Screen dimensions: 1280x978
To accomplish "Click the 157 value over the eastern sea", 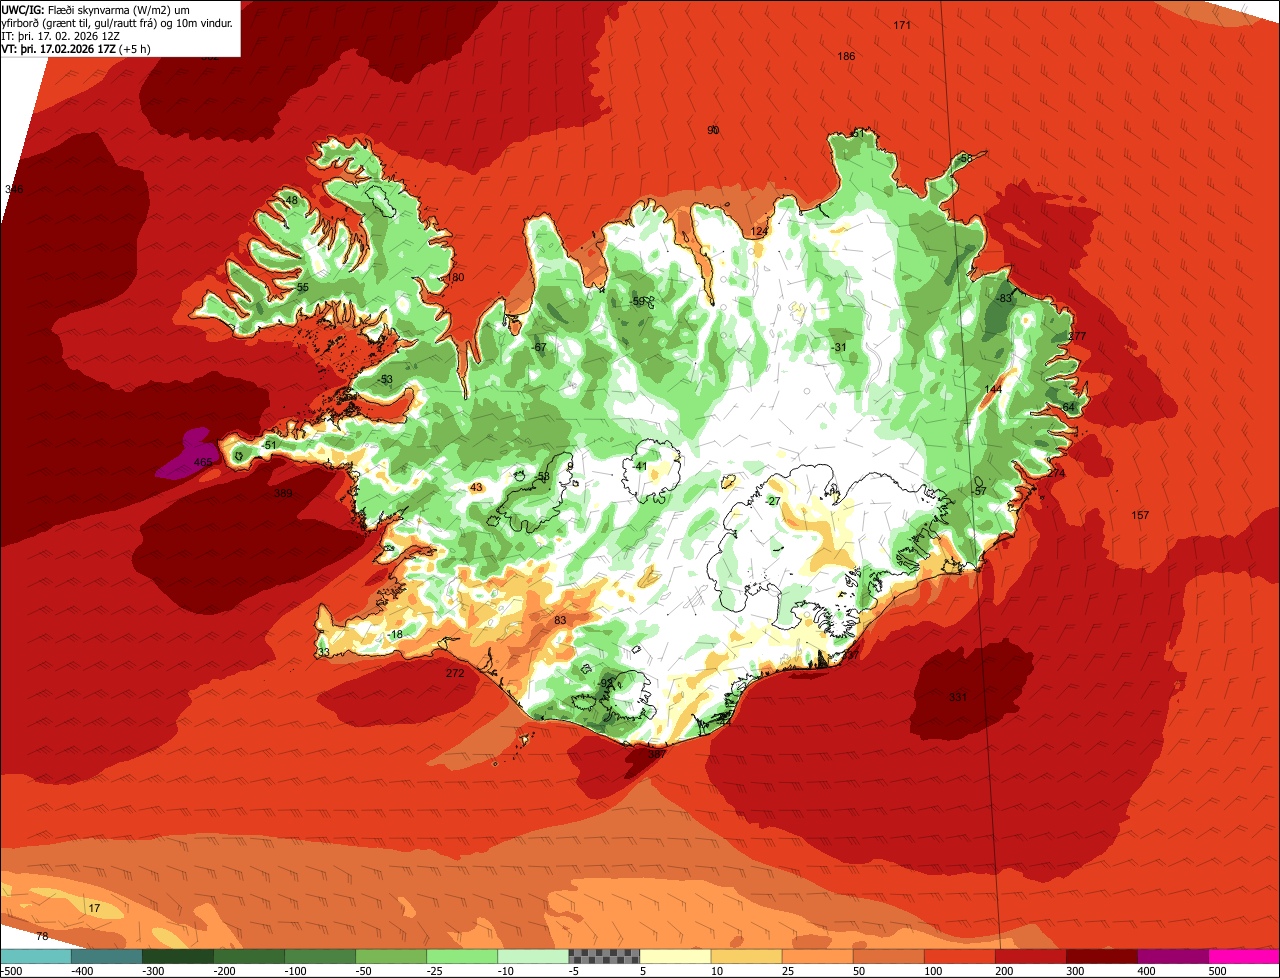I will (x=1140, y=516).
